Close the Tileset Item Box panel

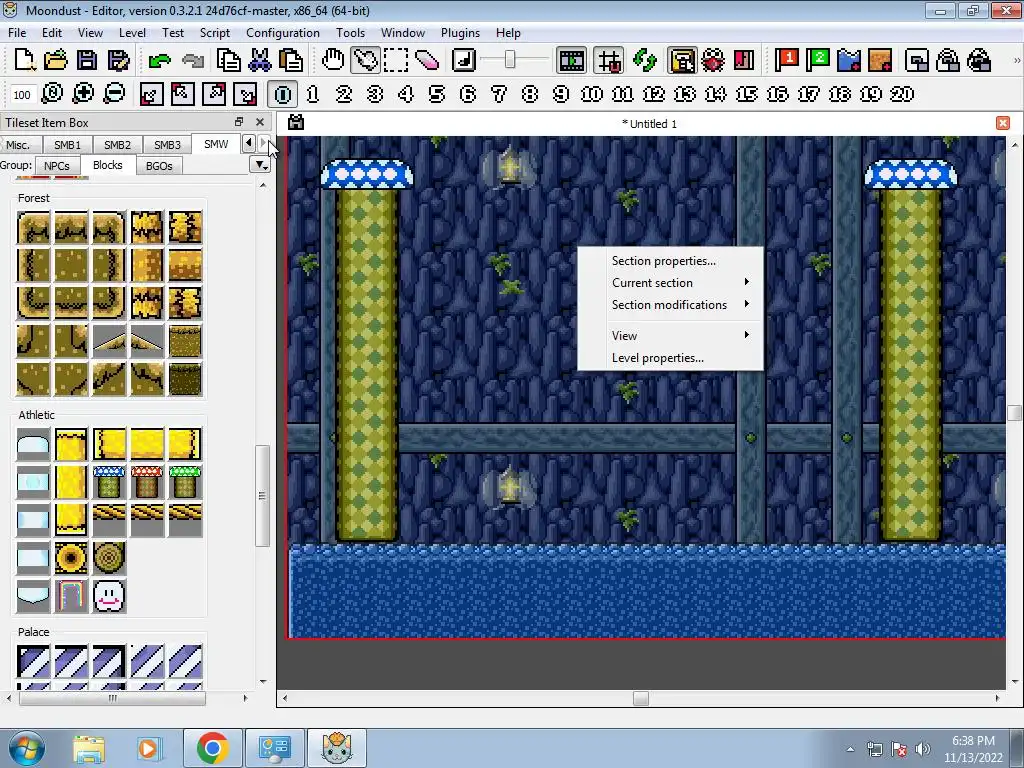click(x=260, y=122)
